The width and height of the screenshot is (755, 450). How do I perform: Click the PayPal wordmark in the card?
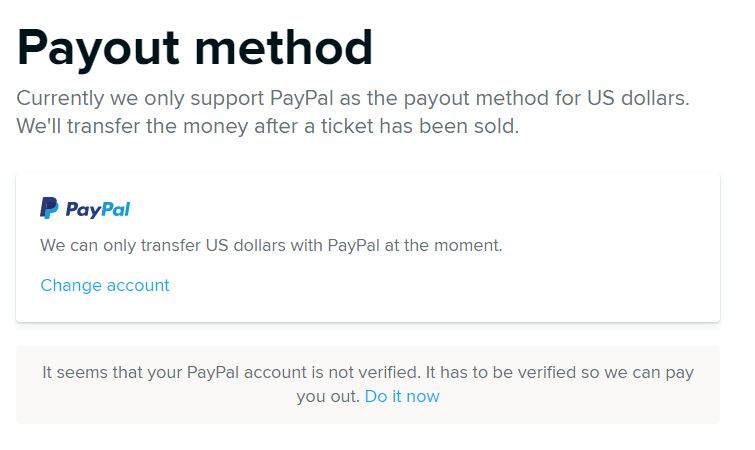[x=98, y=209]
